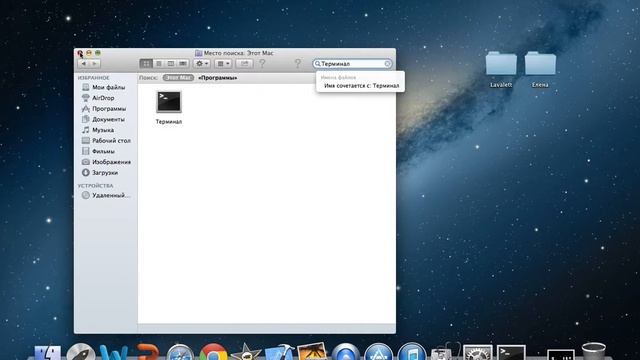The height and width of the screenshot is (360, 640).
Task: Select the Lavalett folder on the desktop
Action: [501, 69]
